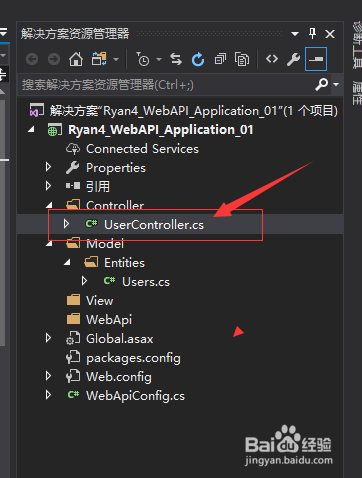362x478 pixels.
Task: Select the WebApi folder
Action: (109, 320)
